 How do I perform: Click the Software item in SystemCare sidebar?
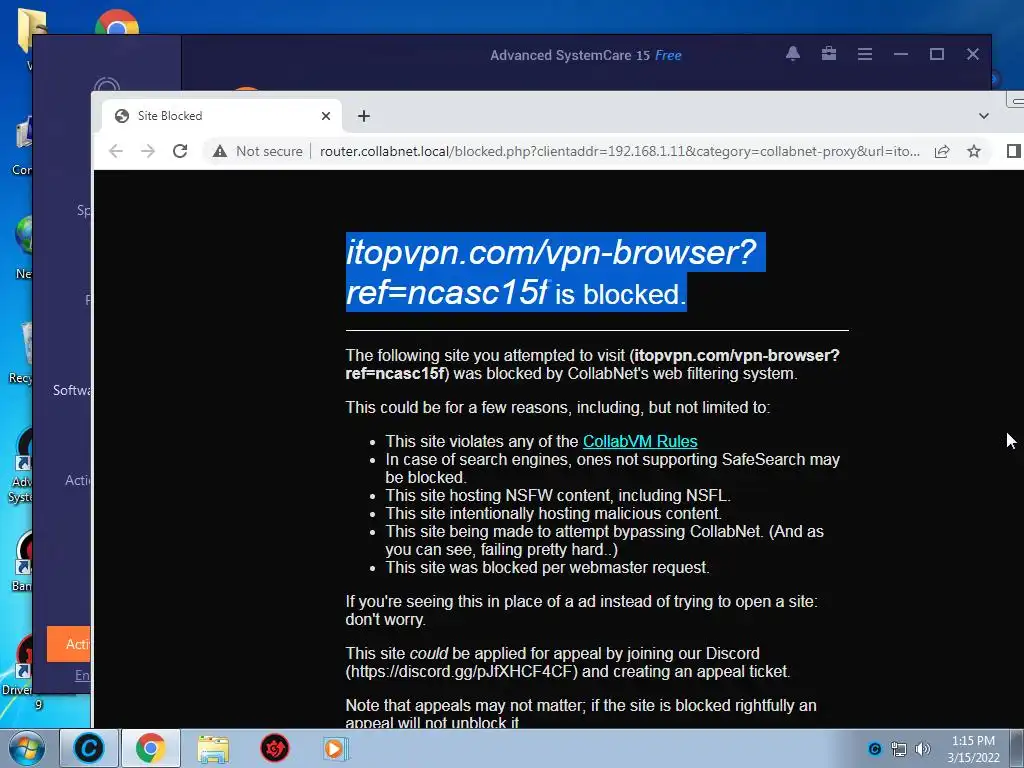tap(72, 390)
